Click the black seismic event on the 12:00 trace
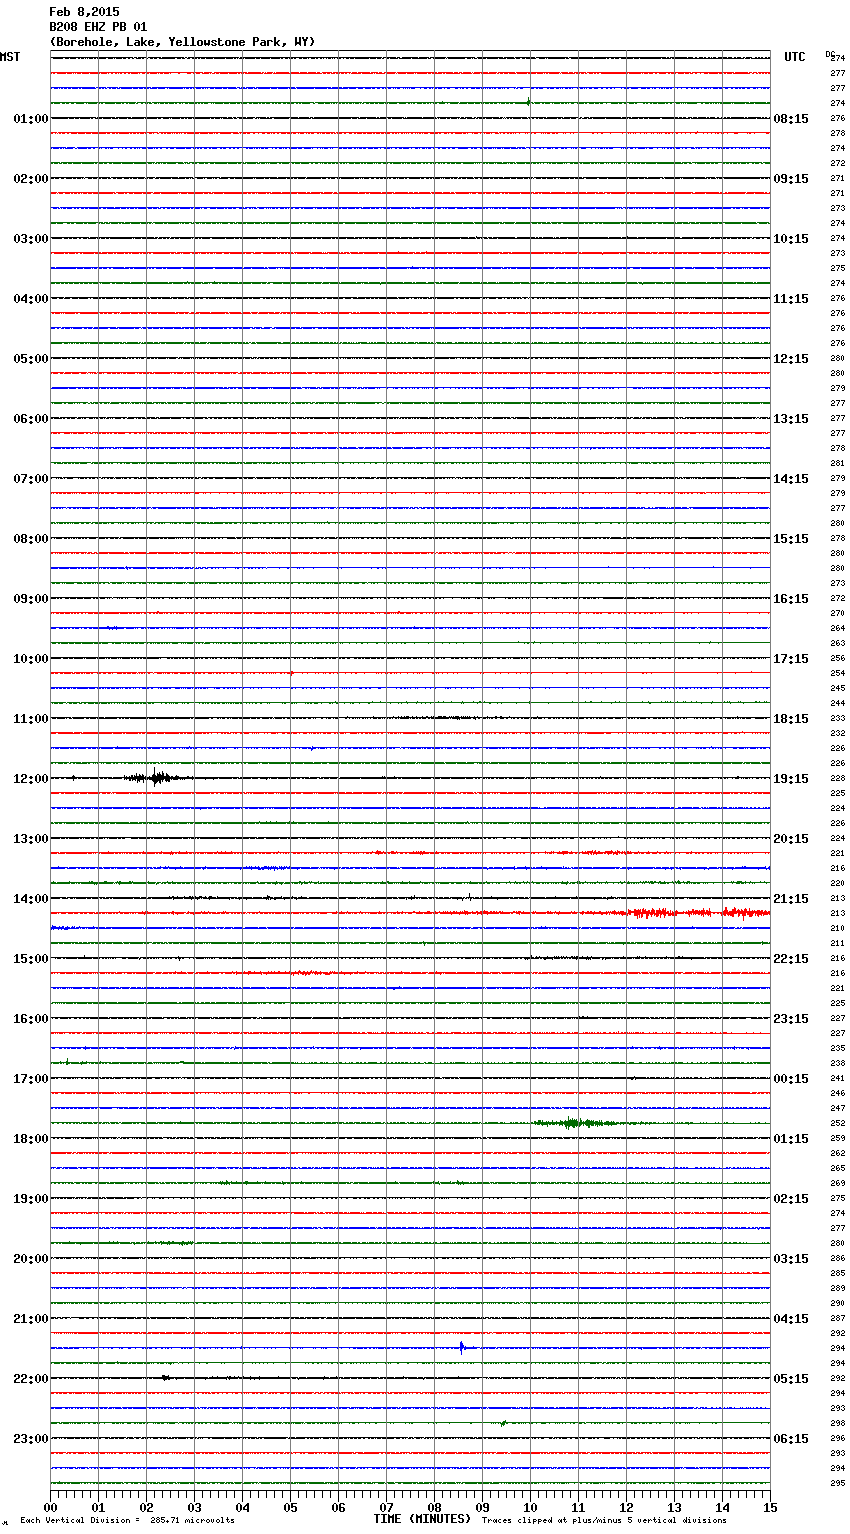The image size is (850, 1534). tap(156, 777)
